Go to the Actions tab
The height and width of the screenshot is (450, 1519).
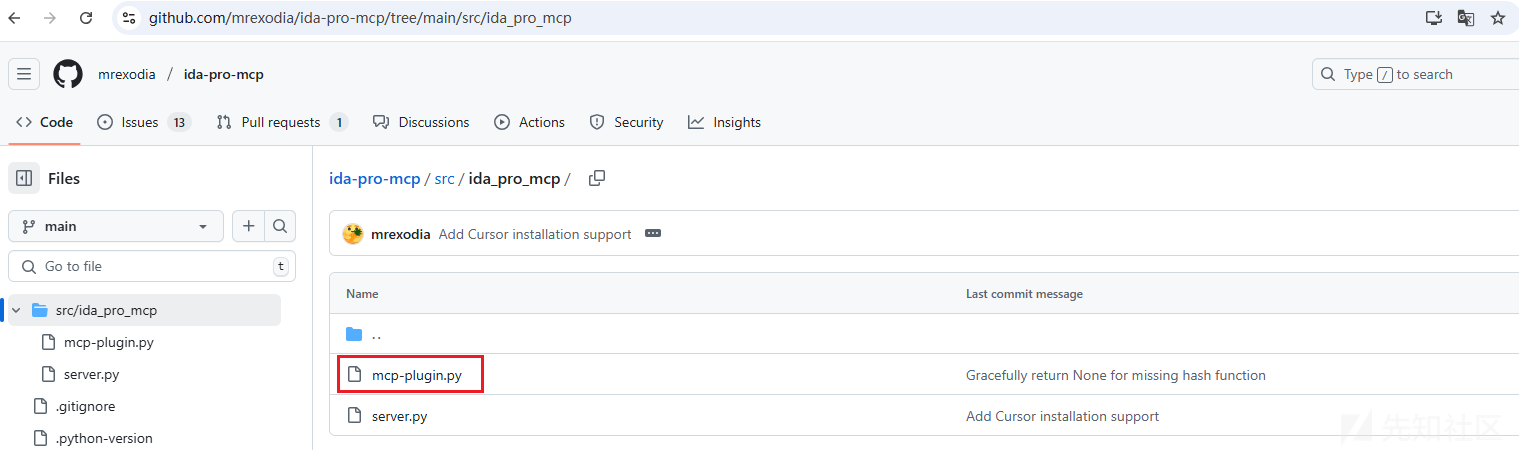click(529, 122)
